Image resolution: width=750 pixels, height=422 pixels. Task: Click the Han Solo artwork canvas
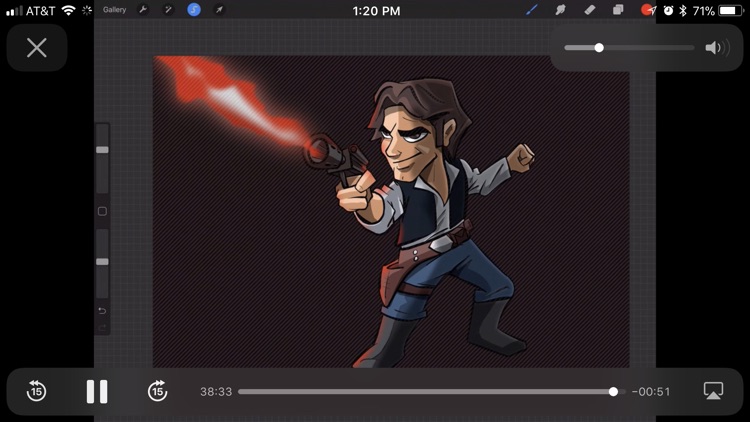pyautogui.click(x=391, y=211)
